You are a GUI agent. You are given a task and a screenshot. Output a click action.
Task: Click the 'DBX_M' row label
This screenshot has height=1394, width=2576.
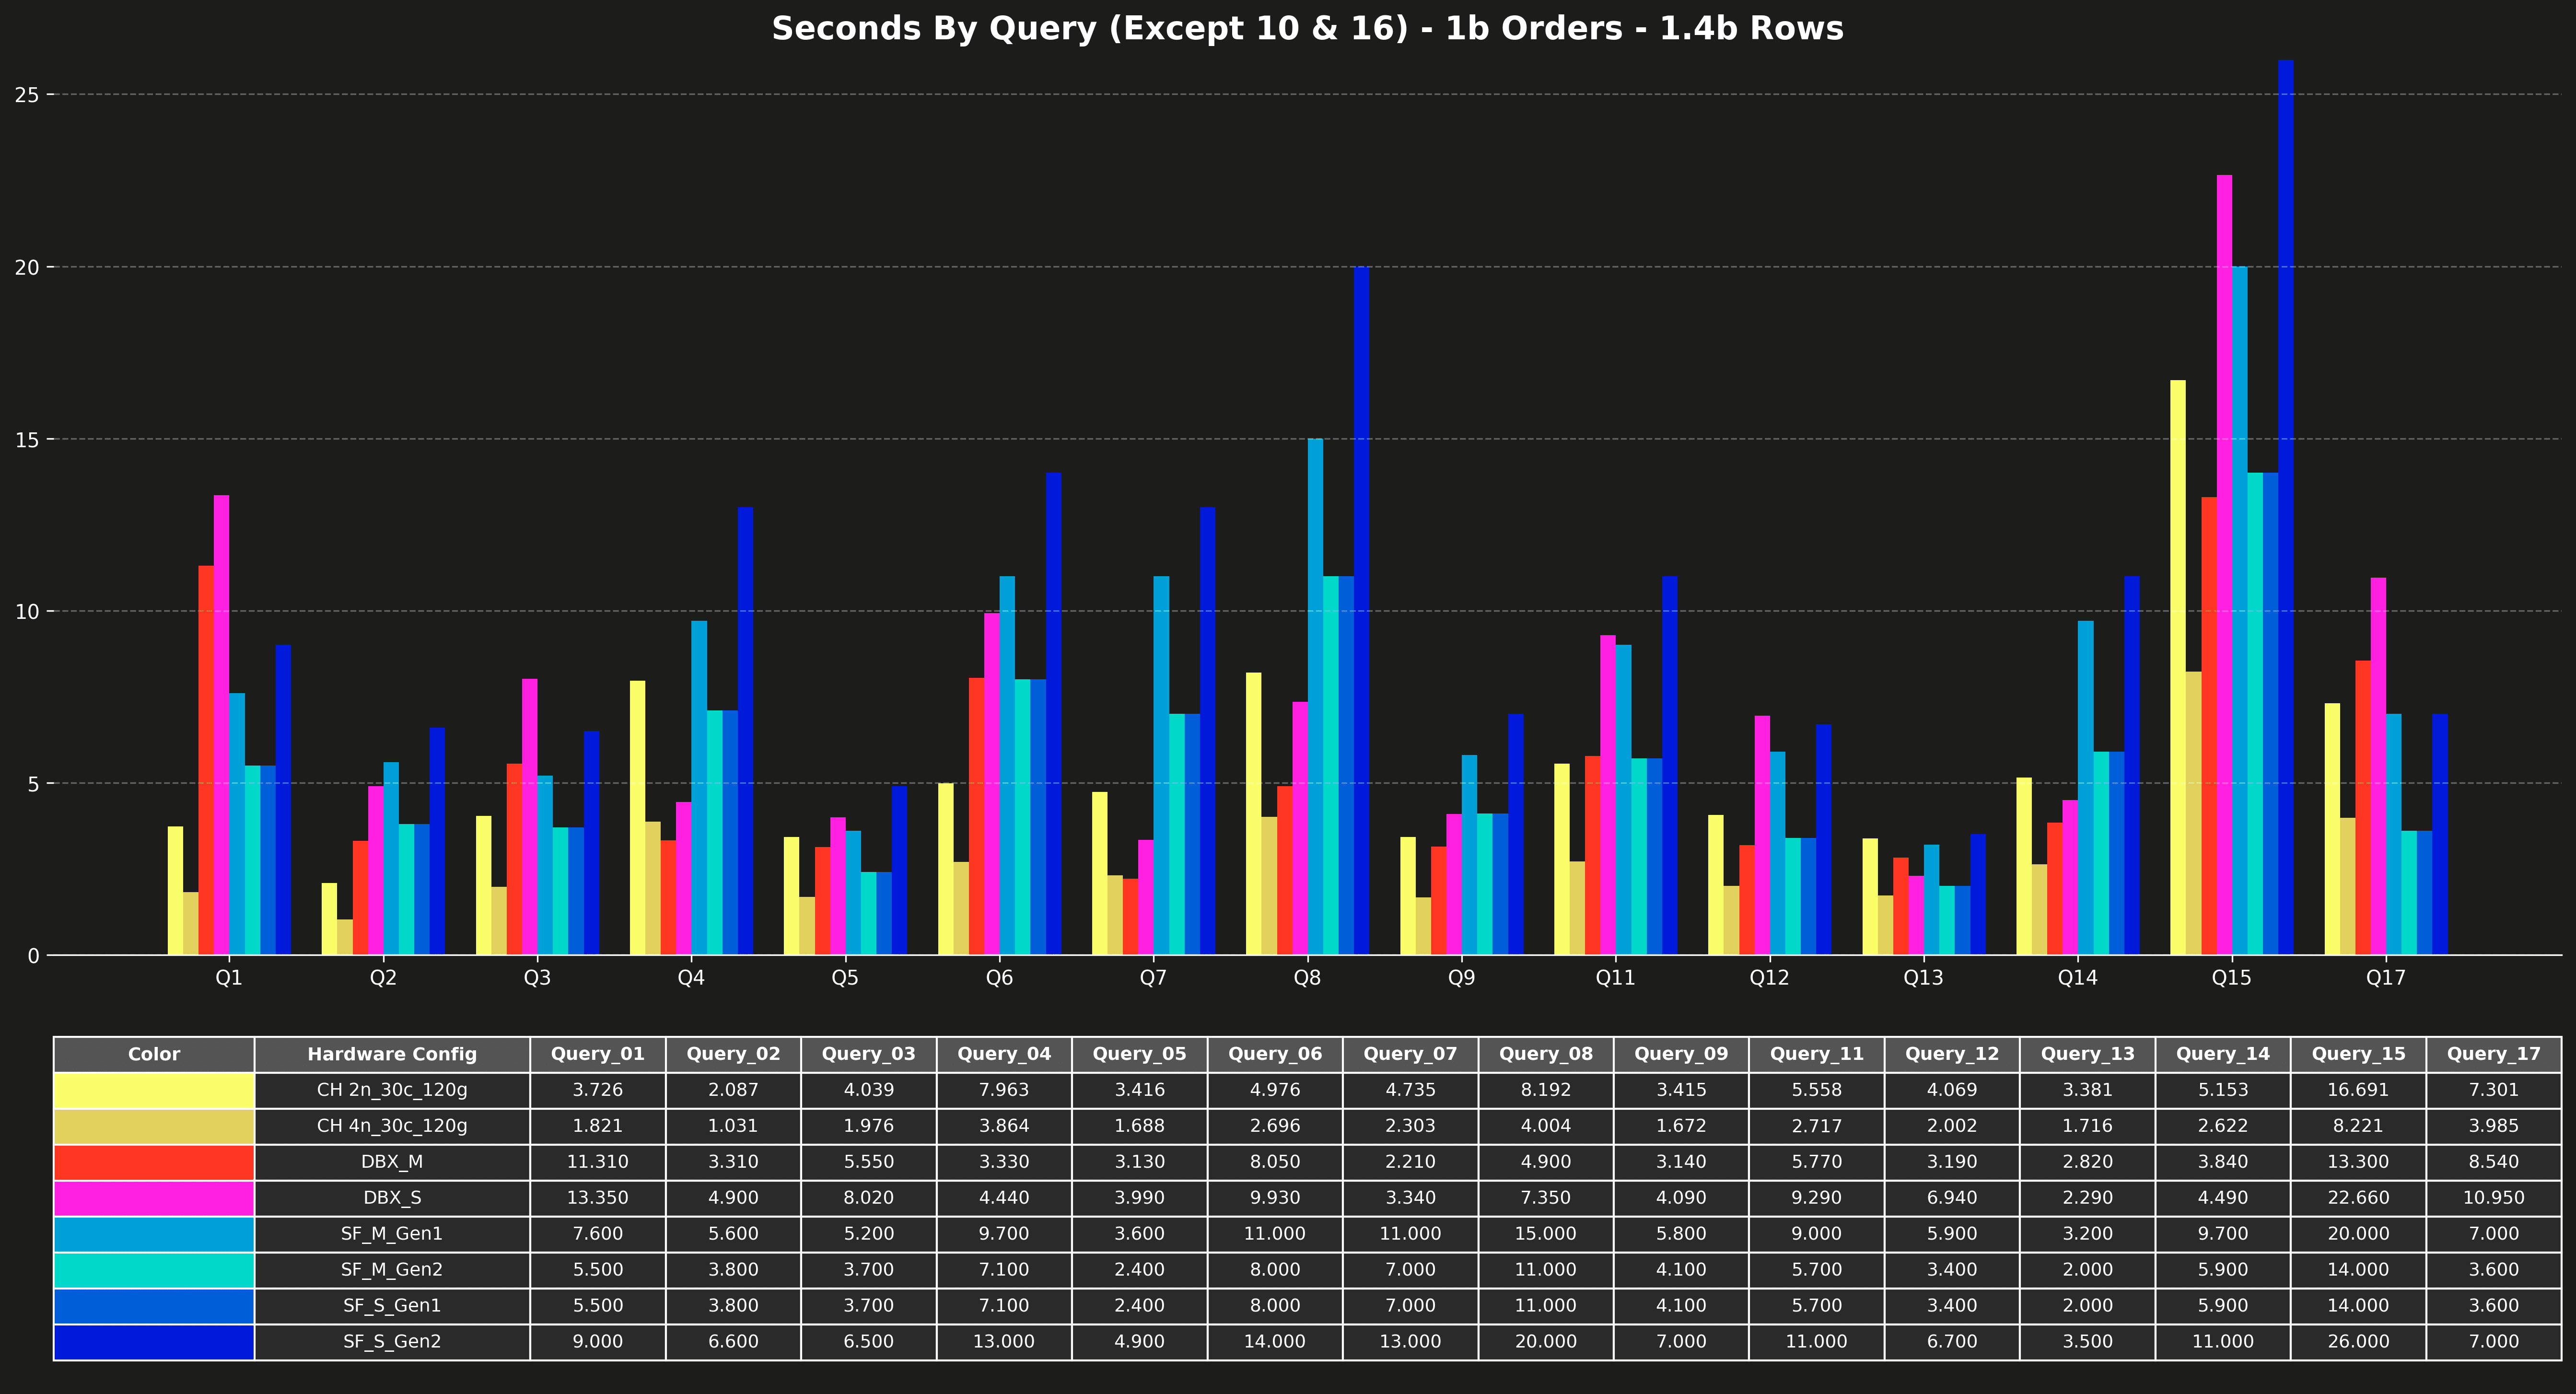[392, 1162]
